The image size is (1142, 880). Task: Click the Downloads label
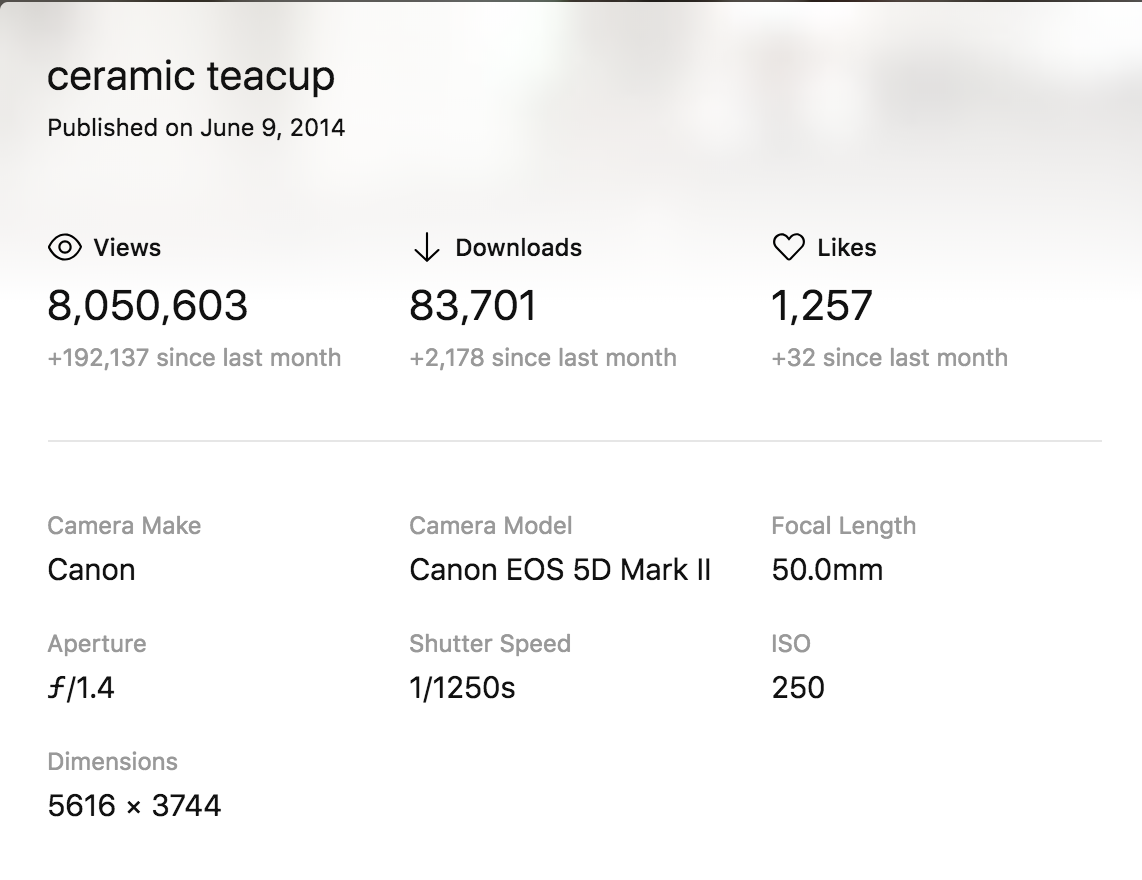[518, 248]
